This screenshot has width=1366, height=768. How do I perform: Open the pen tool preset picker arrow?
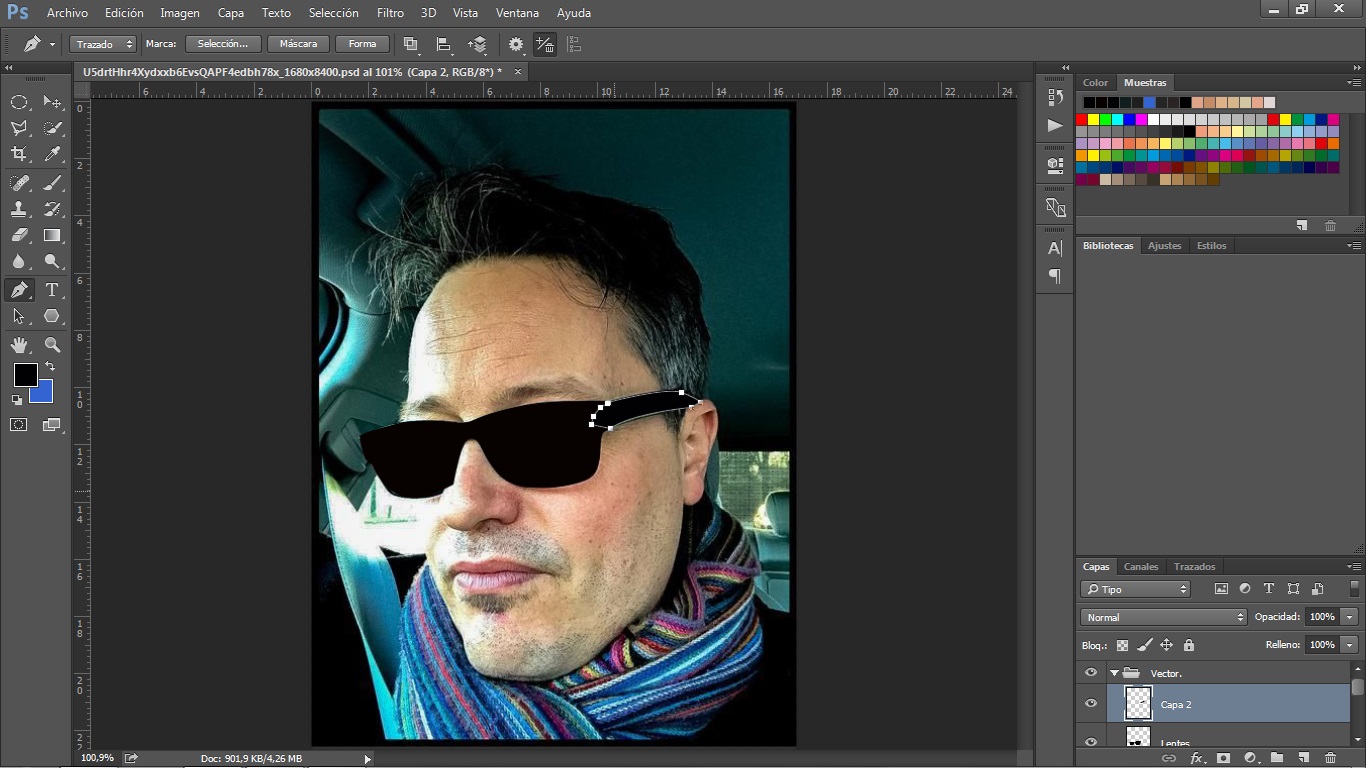coord(52,44)
